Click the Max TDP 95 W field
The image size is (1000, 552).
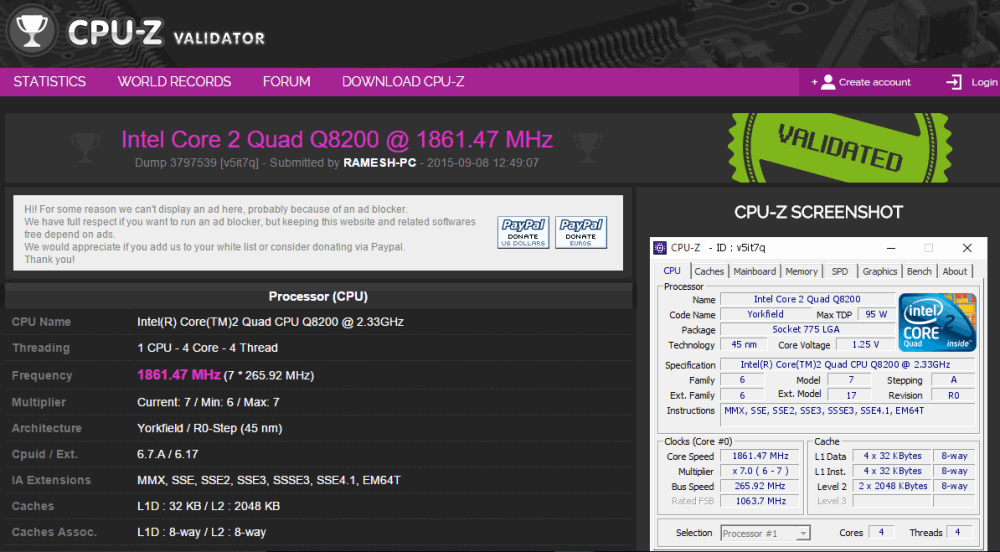pos(876,315)
